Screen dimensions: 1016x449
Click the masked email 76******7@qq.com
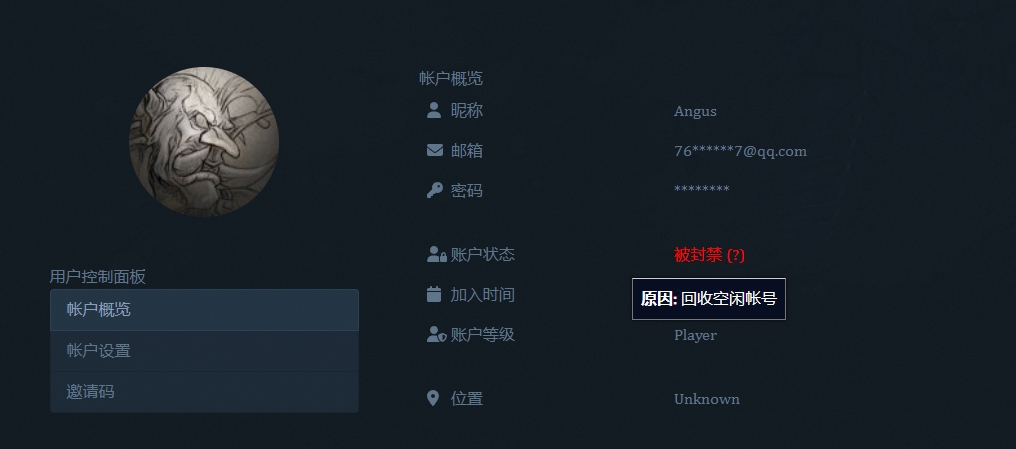(x=740, y=151)
